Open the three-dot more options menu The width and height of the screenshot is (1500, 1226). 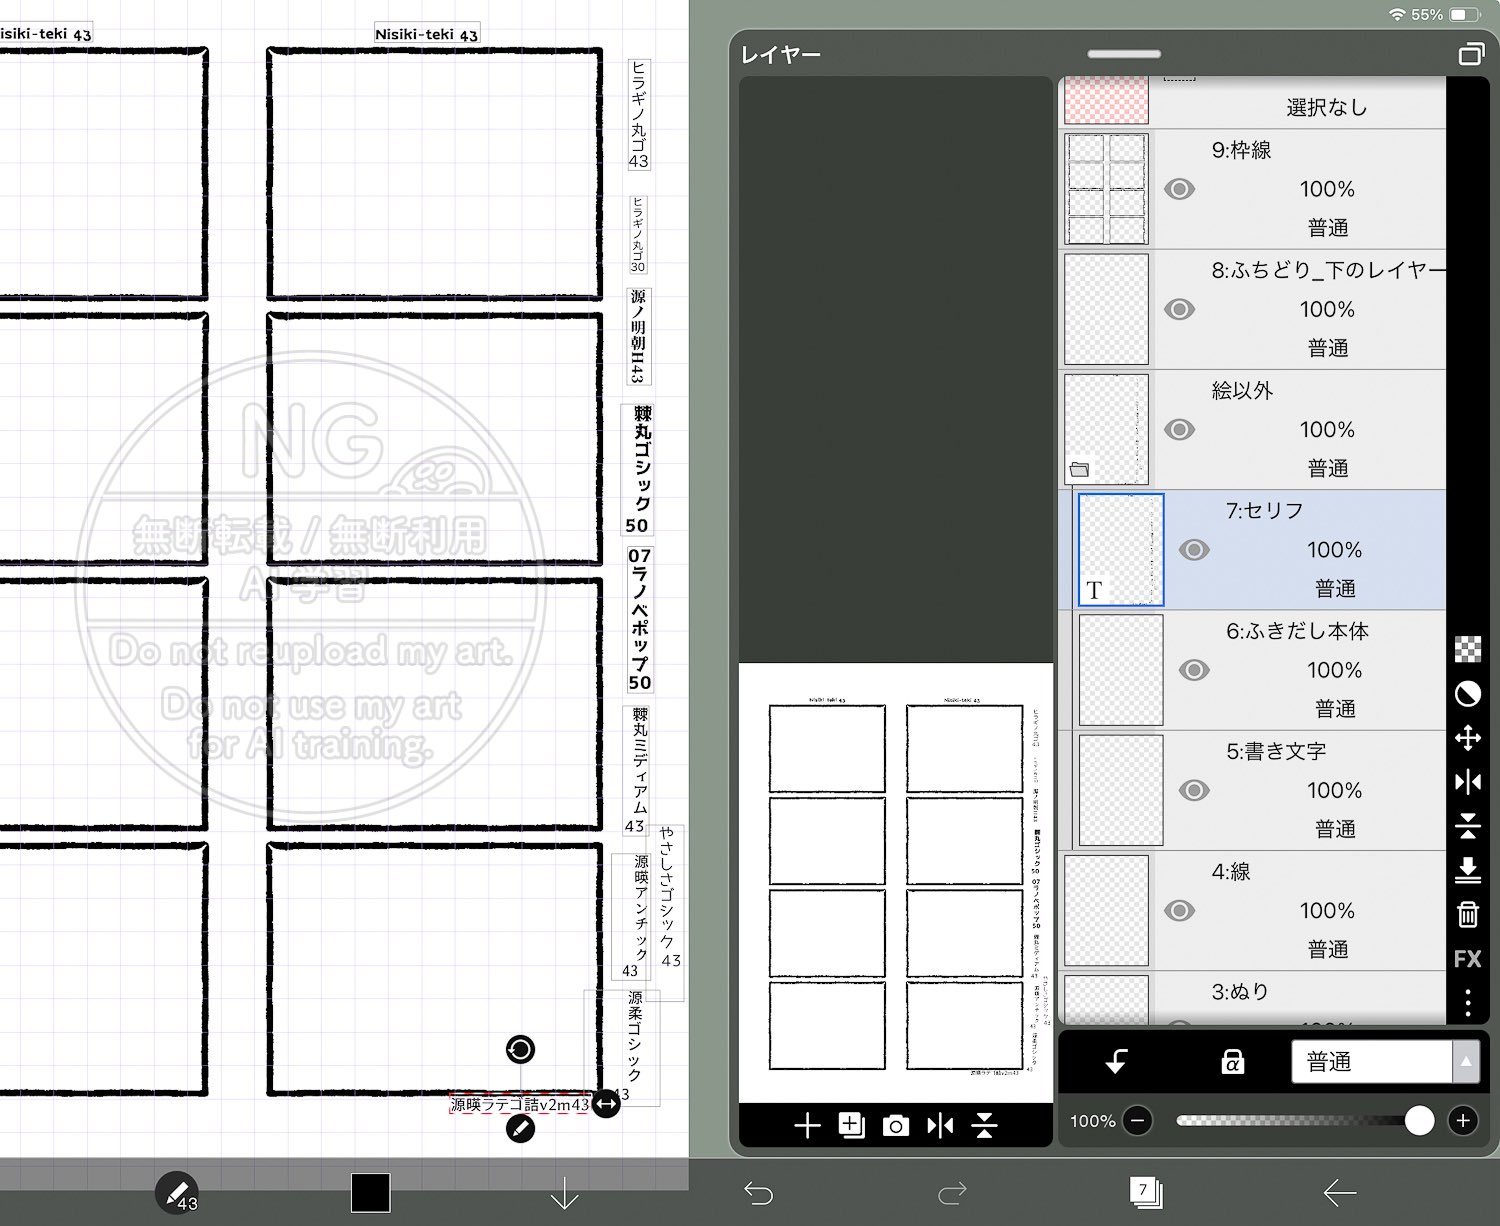[1467, 1002]
